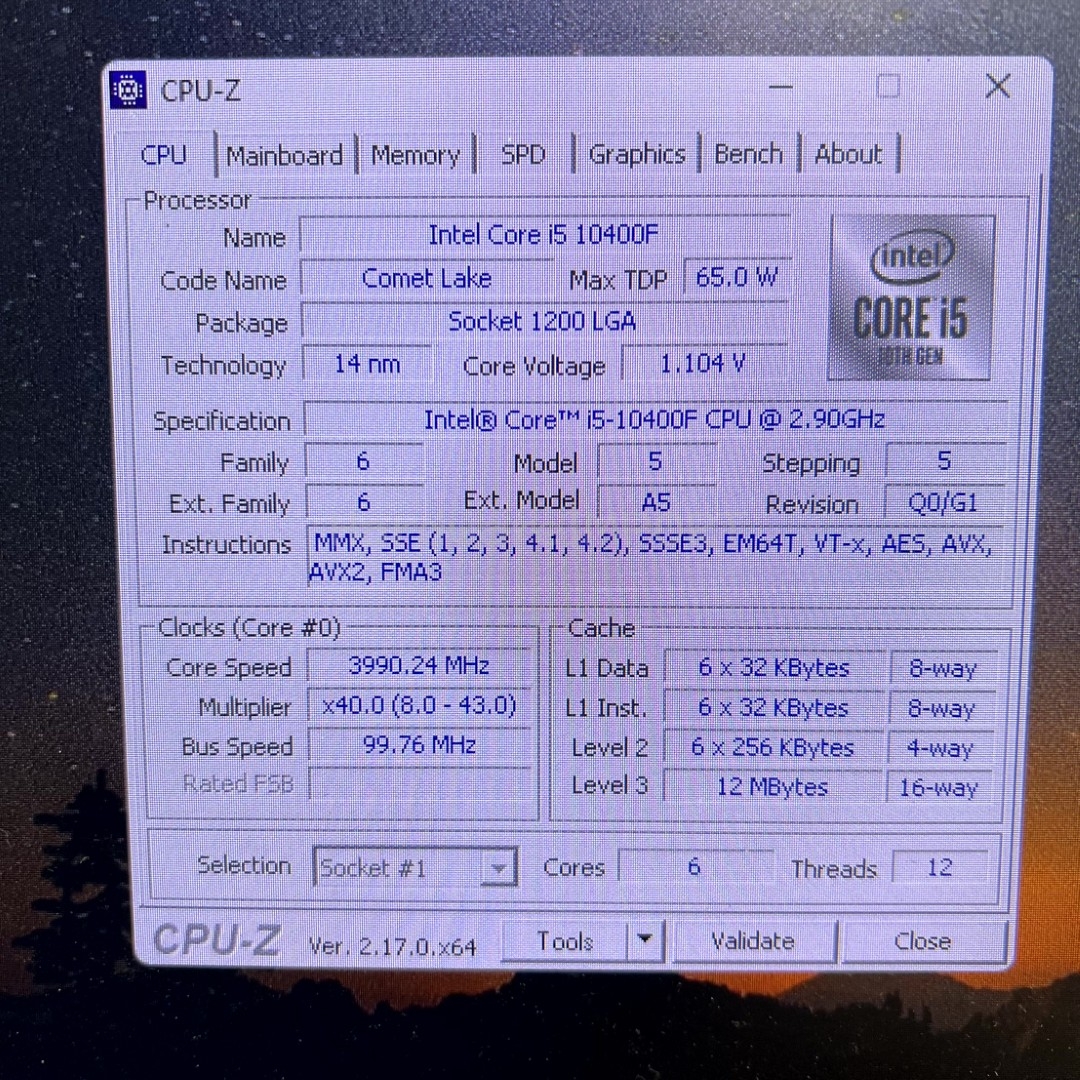Click the Intel Core i5 logo badge
The height and width of the screenshot is (1080, 1080).
click(910, 298)
